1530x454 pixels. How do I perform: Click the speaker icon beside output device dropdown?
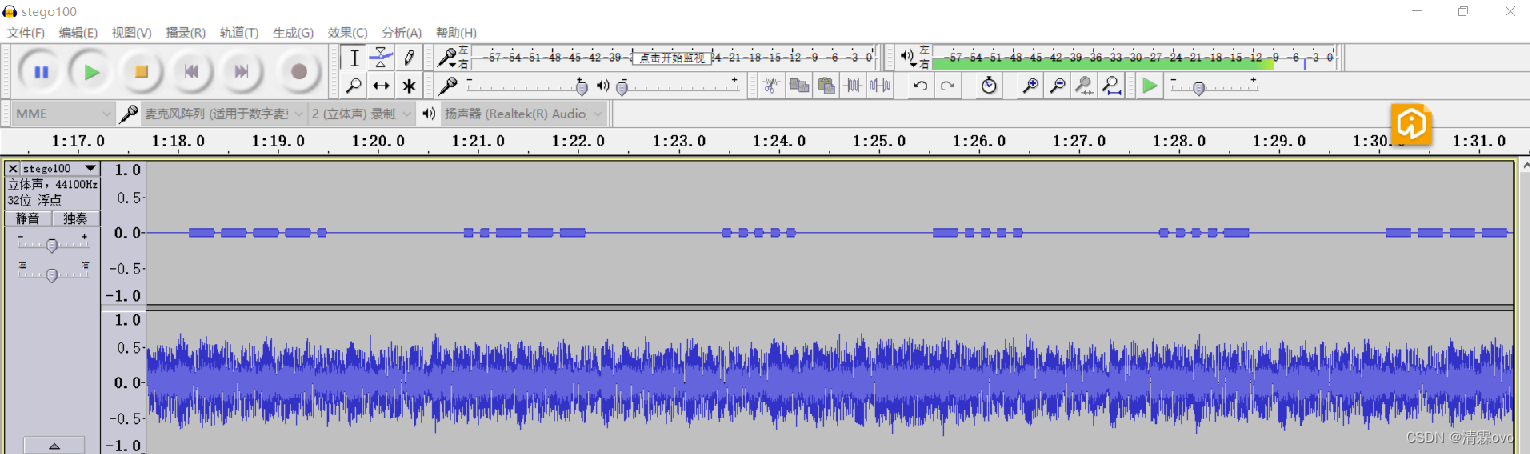point(428,114)
